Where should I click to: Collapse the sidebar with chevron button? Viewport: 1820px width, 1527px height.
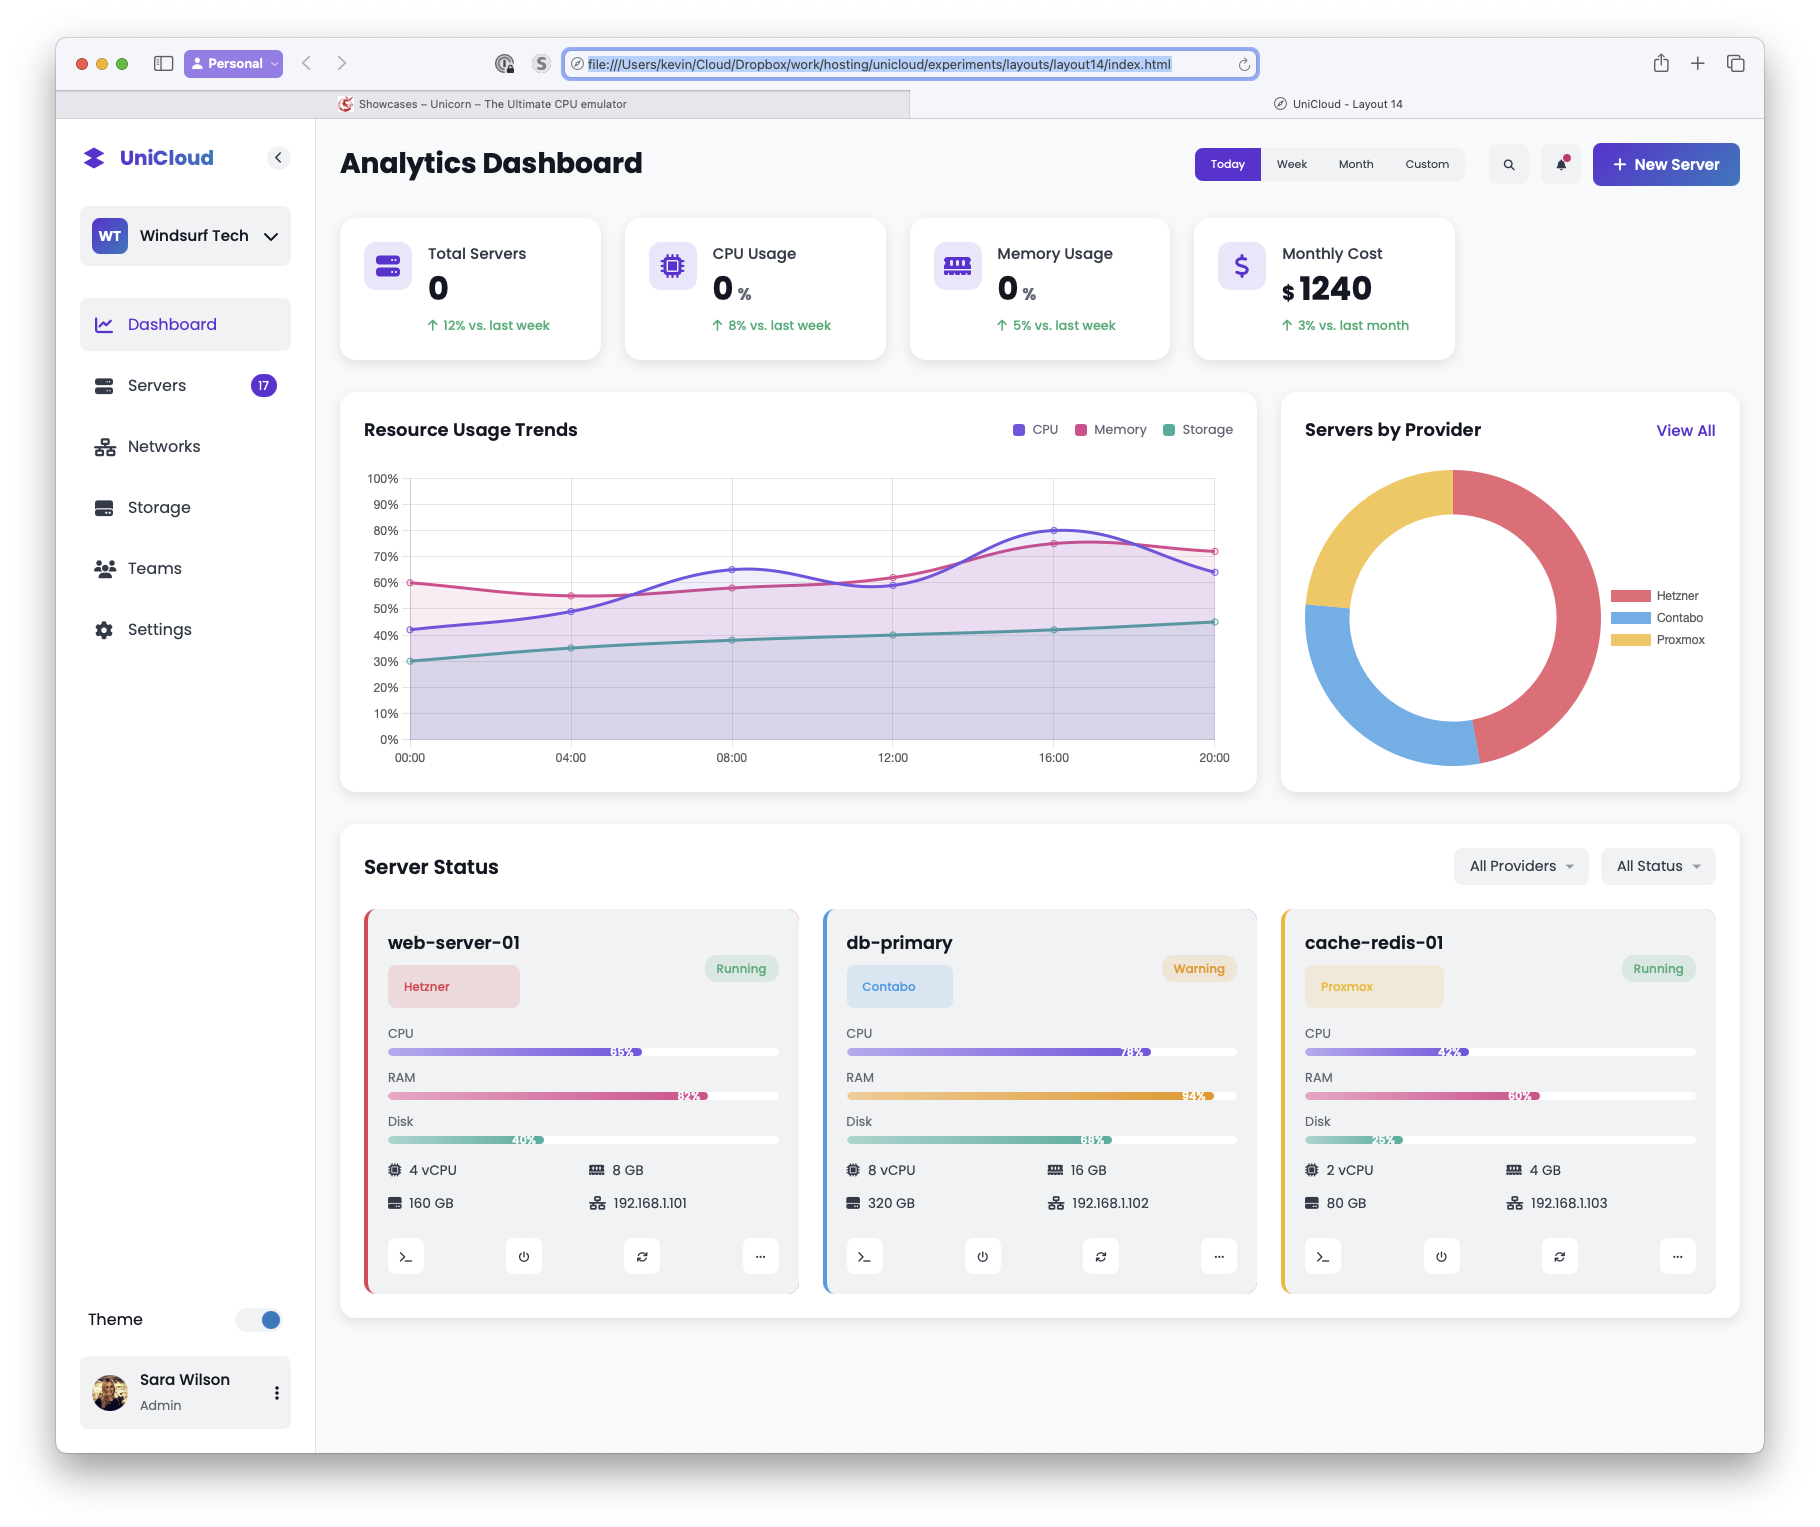pyautogui.click(x=278, y=158)
